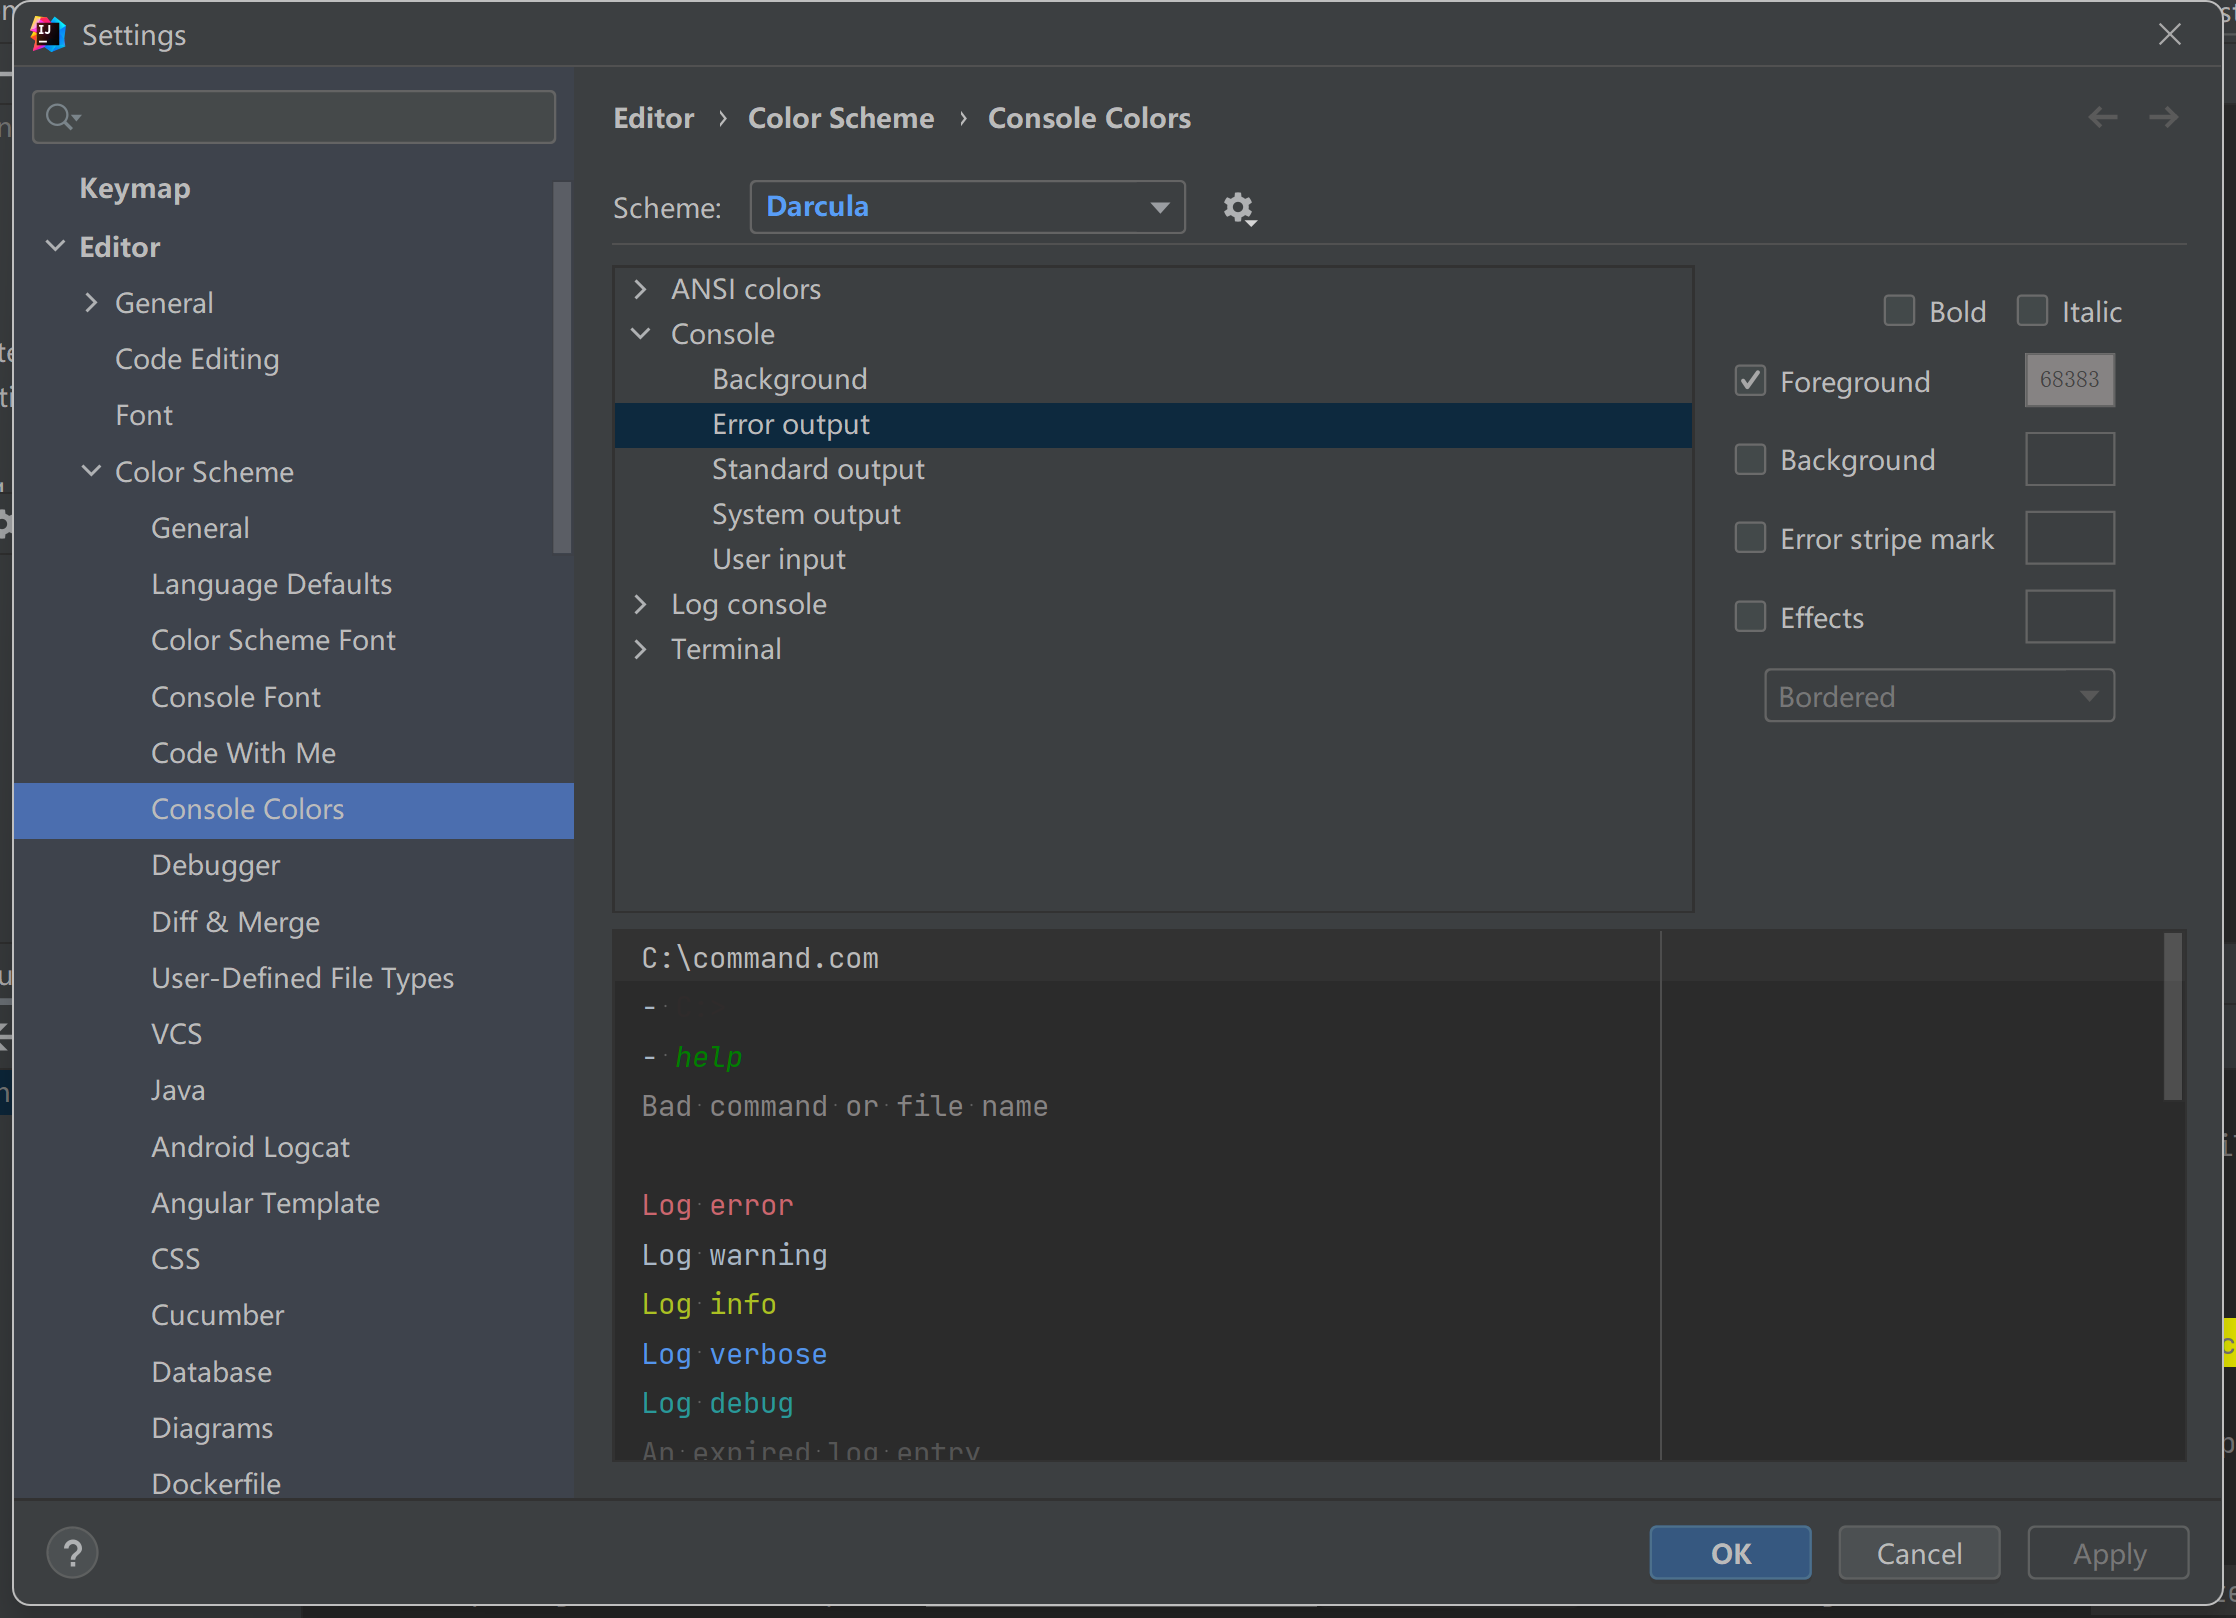Open Language Defaults color settings
This screenshot has width=2236, height=1618.
pyautogui.click(x=271, y=584)
